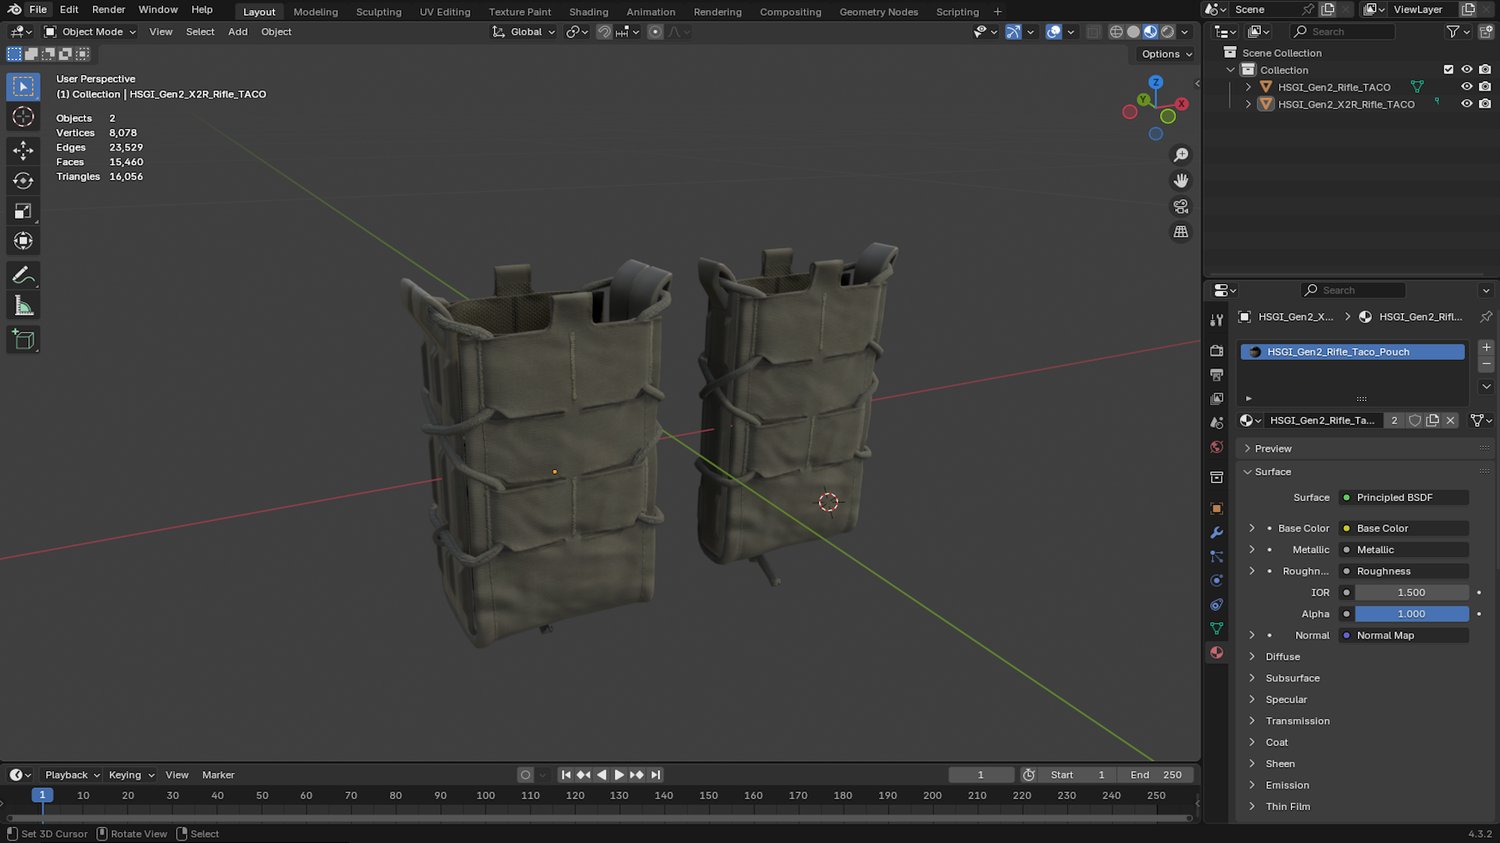This screenshot has height=843, width=1500.
Task: Toggle camera view in viewport
Action: tap(1181, 206)
